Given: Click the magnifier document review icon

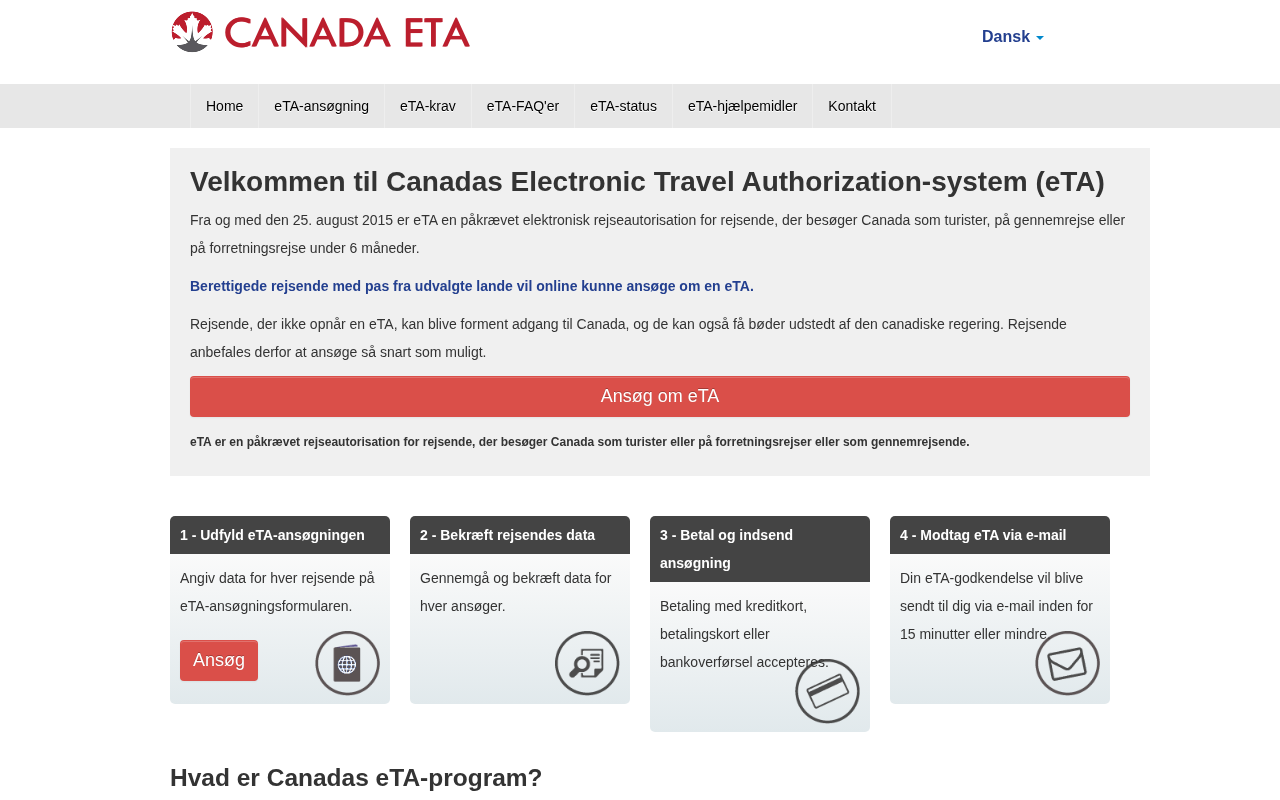Looking at the screenshot, I should [x=587, y=663].
